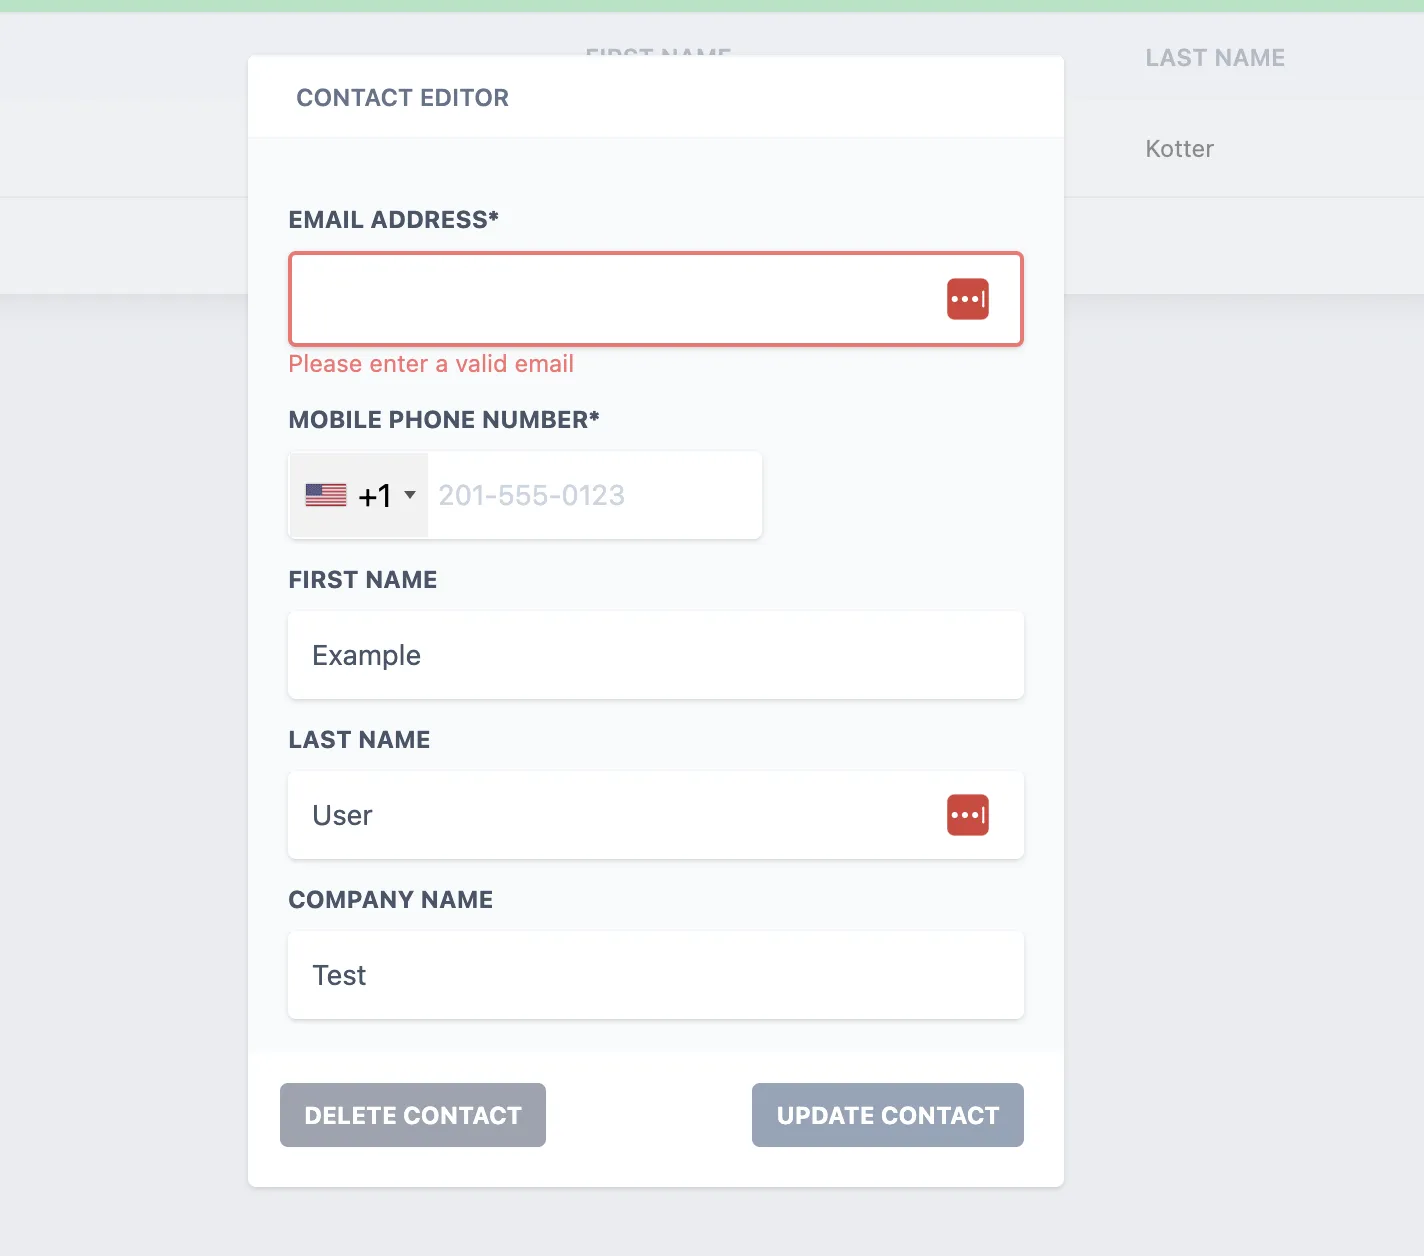Click the First Name form label

click(x=362, y=580)
